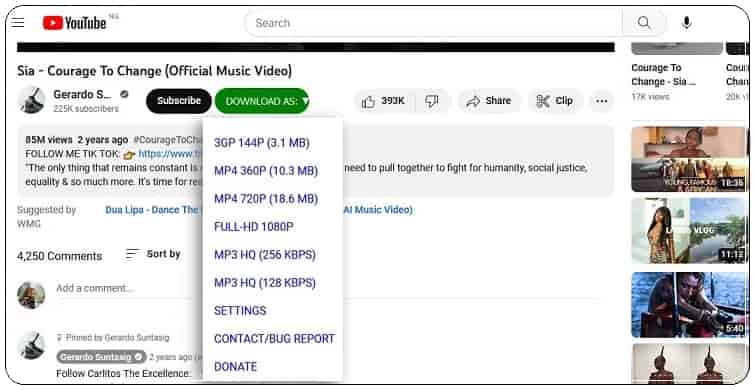
Task: Open the 18:36 sidebar video thumbnail
Action: point(689,159)
